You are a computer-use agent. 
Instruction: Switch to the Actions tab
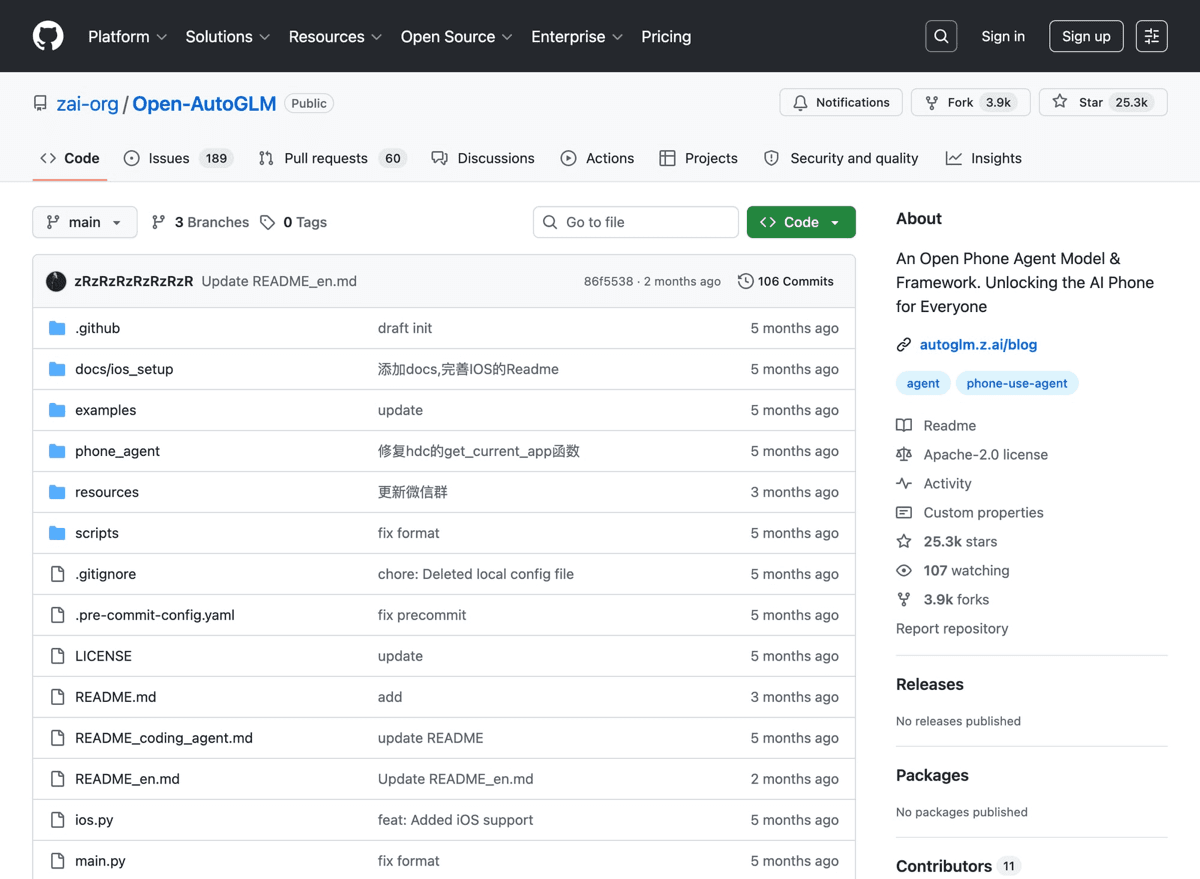597,158
